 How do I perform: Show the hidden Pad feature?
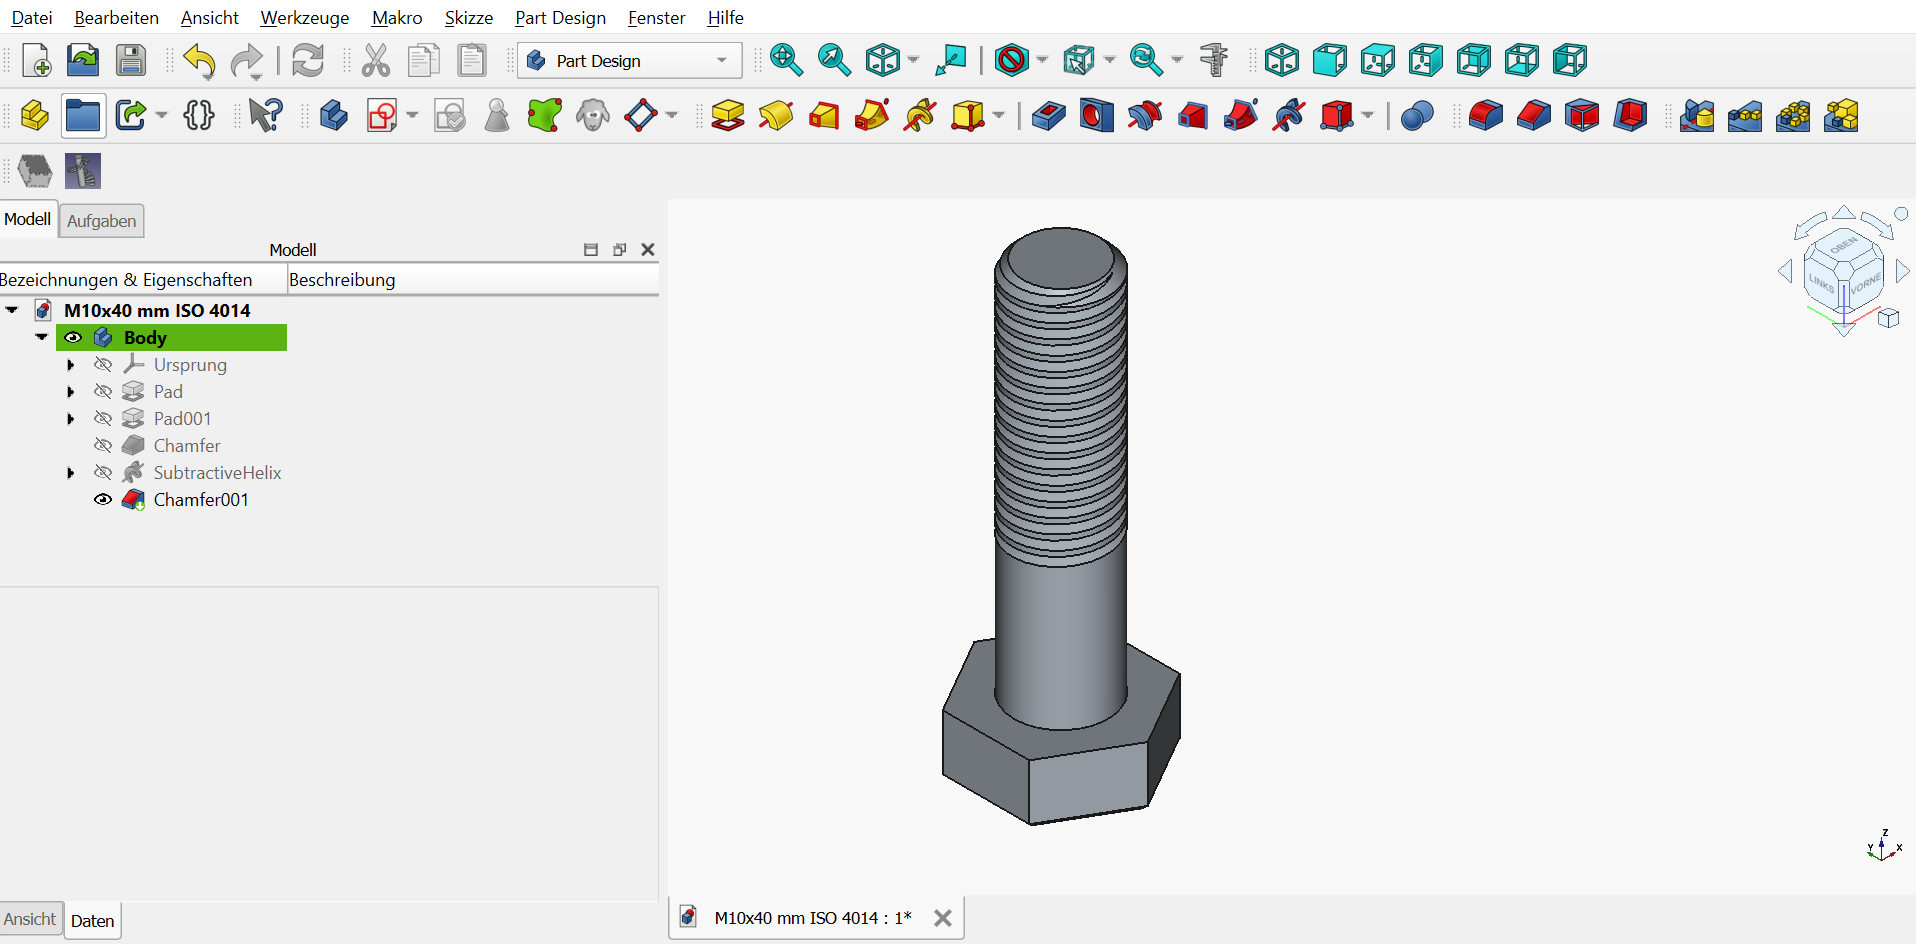(x=103, y=392)
